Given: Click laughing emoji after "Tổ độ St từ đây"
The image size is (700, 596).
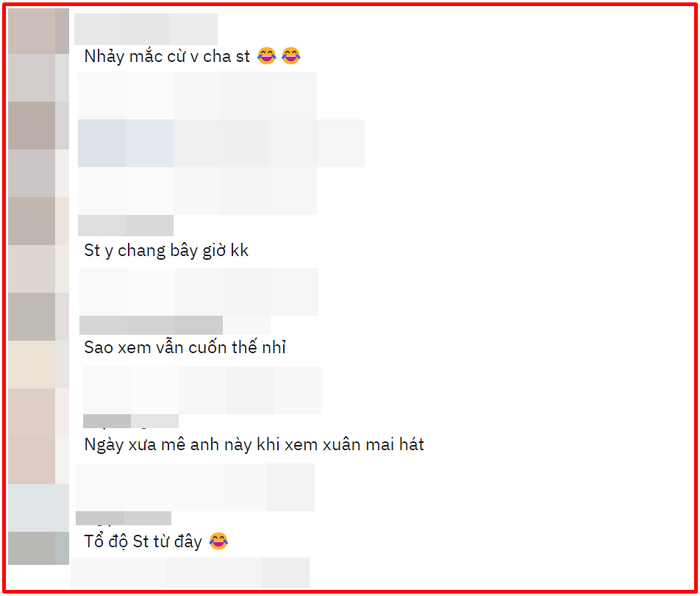Looking at the screenshot, I should coord(218,541).
